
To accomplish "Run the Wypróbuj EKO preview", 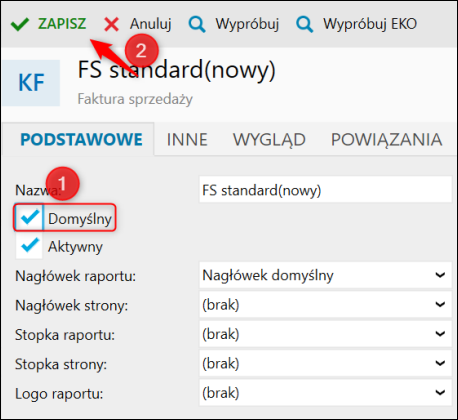I will (370, 24).
